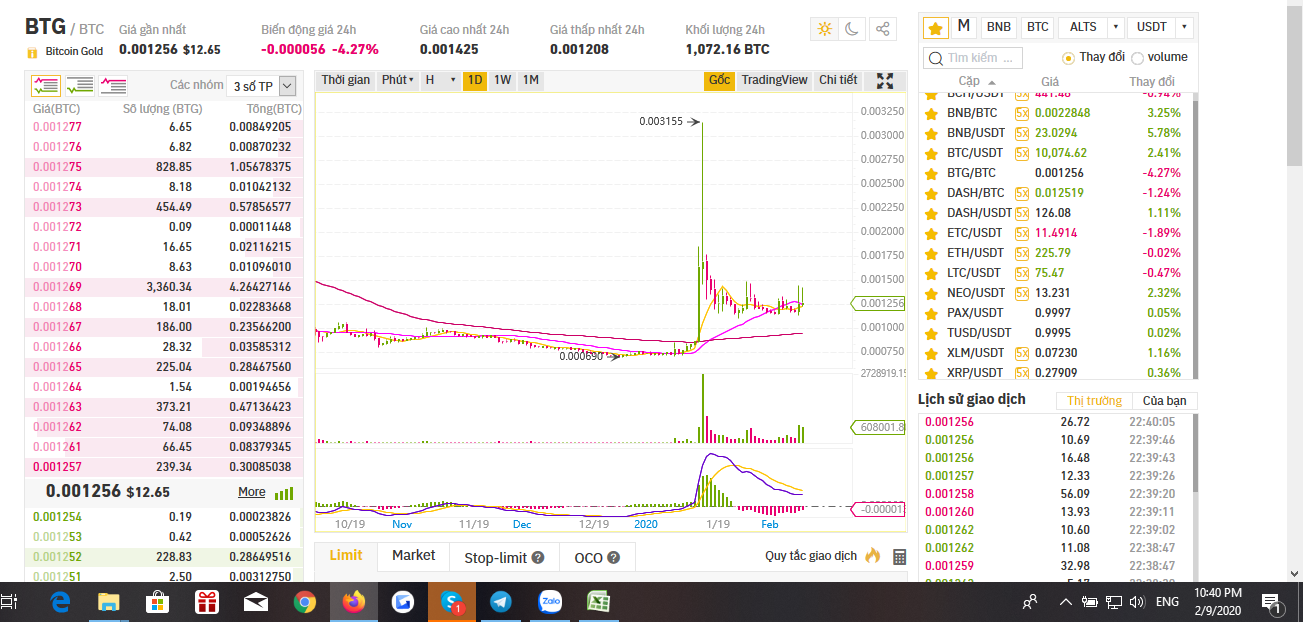Click the flame icon beside Quy tắc giao dịch
Viewport: 1303px width, 622px height.
[x=872, y=556]
